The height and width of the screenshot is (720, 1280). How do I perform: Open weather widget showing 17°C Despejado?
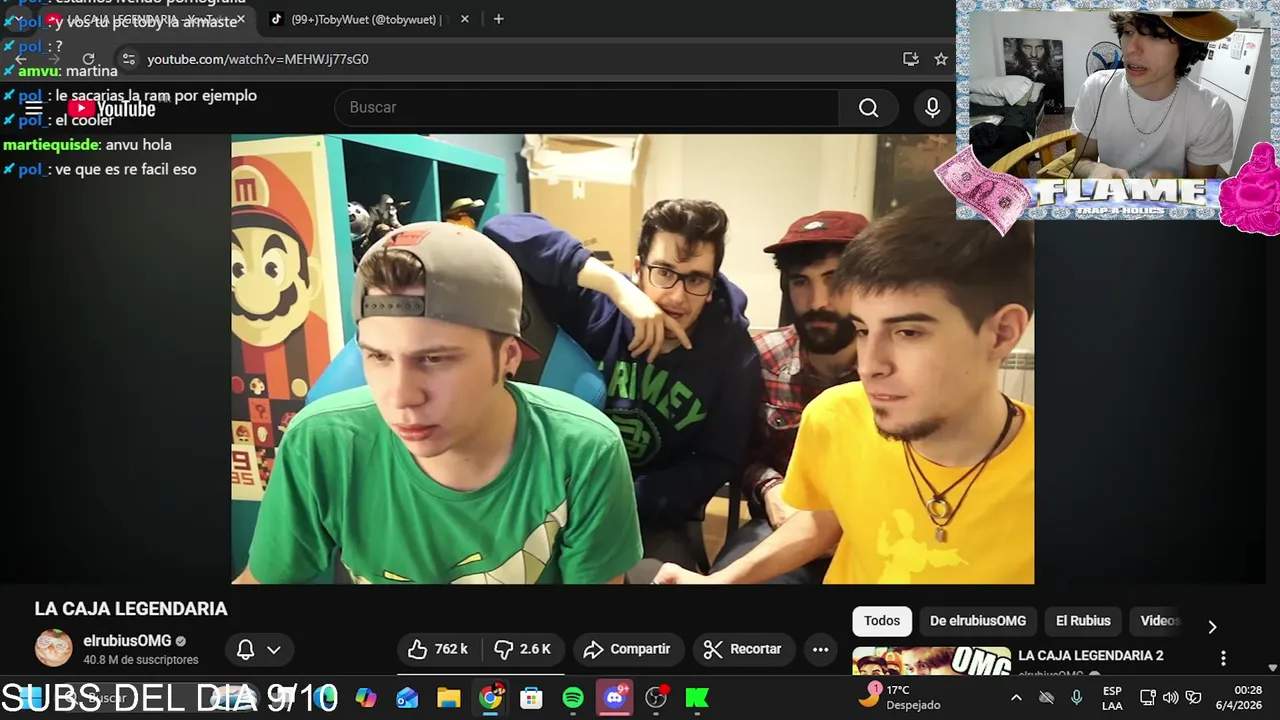(x=901, y=697)
